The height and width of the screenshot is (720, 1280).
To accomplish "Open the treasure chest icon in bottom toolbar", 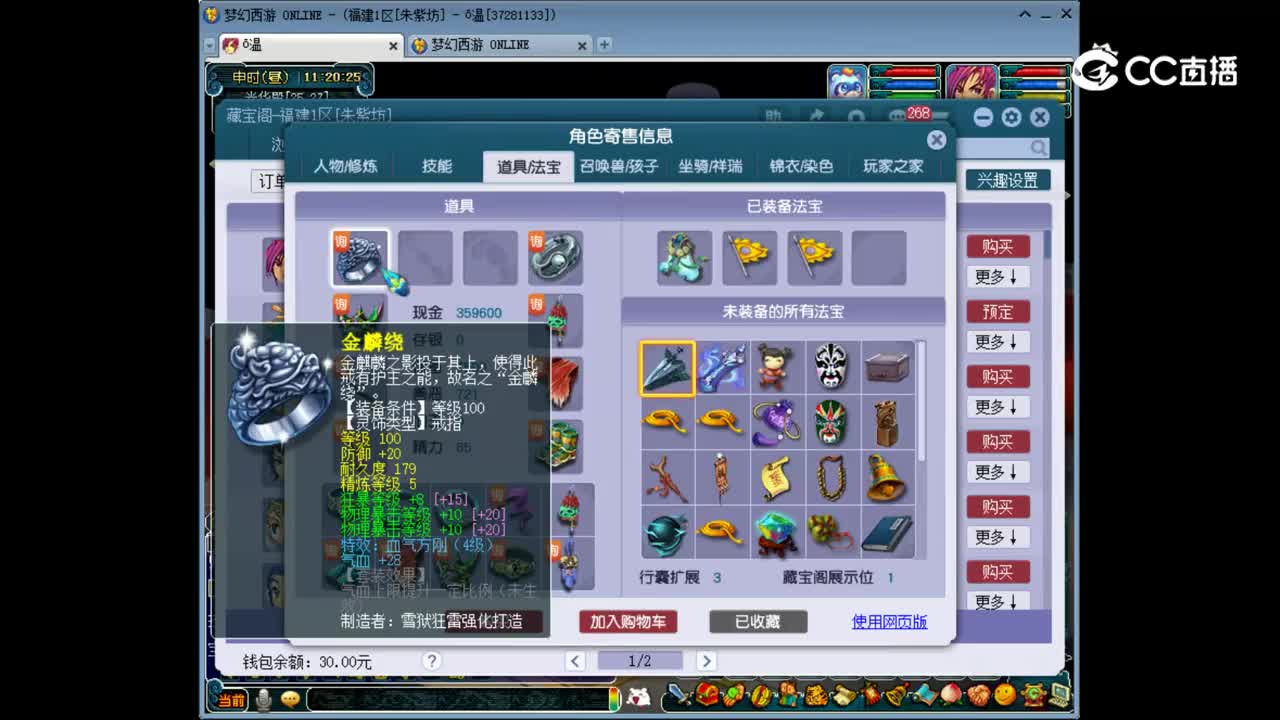I will coord(706,694).
